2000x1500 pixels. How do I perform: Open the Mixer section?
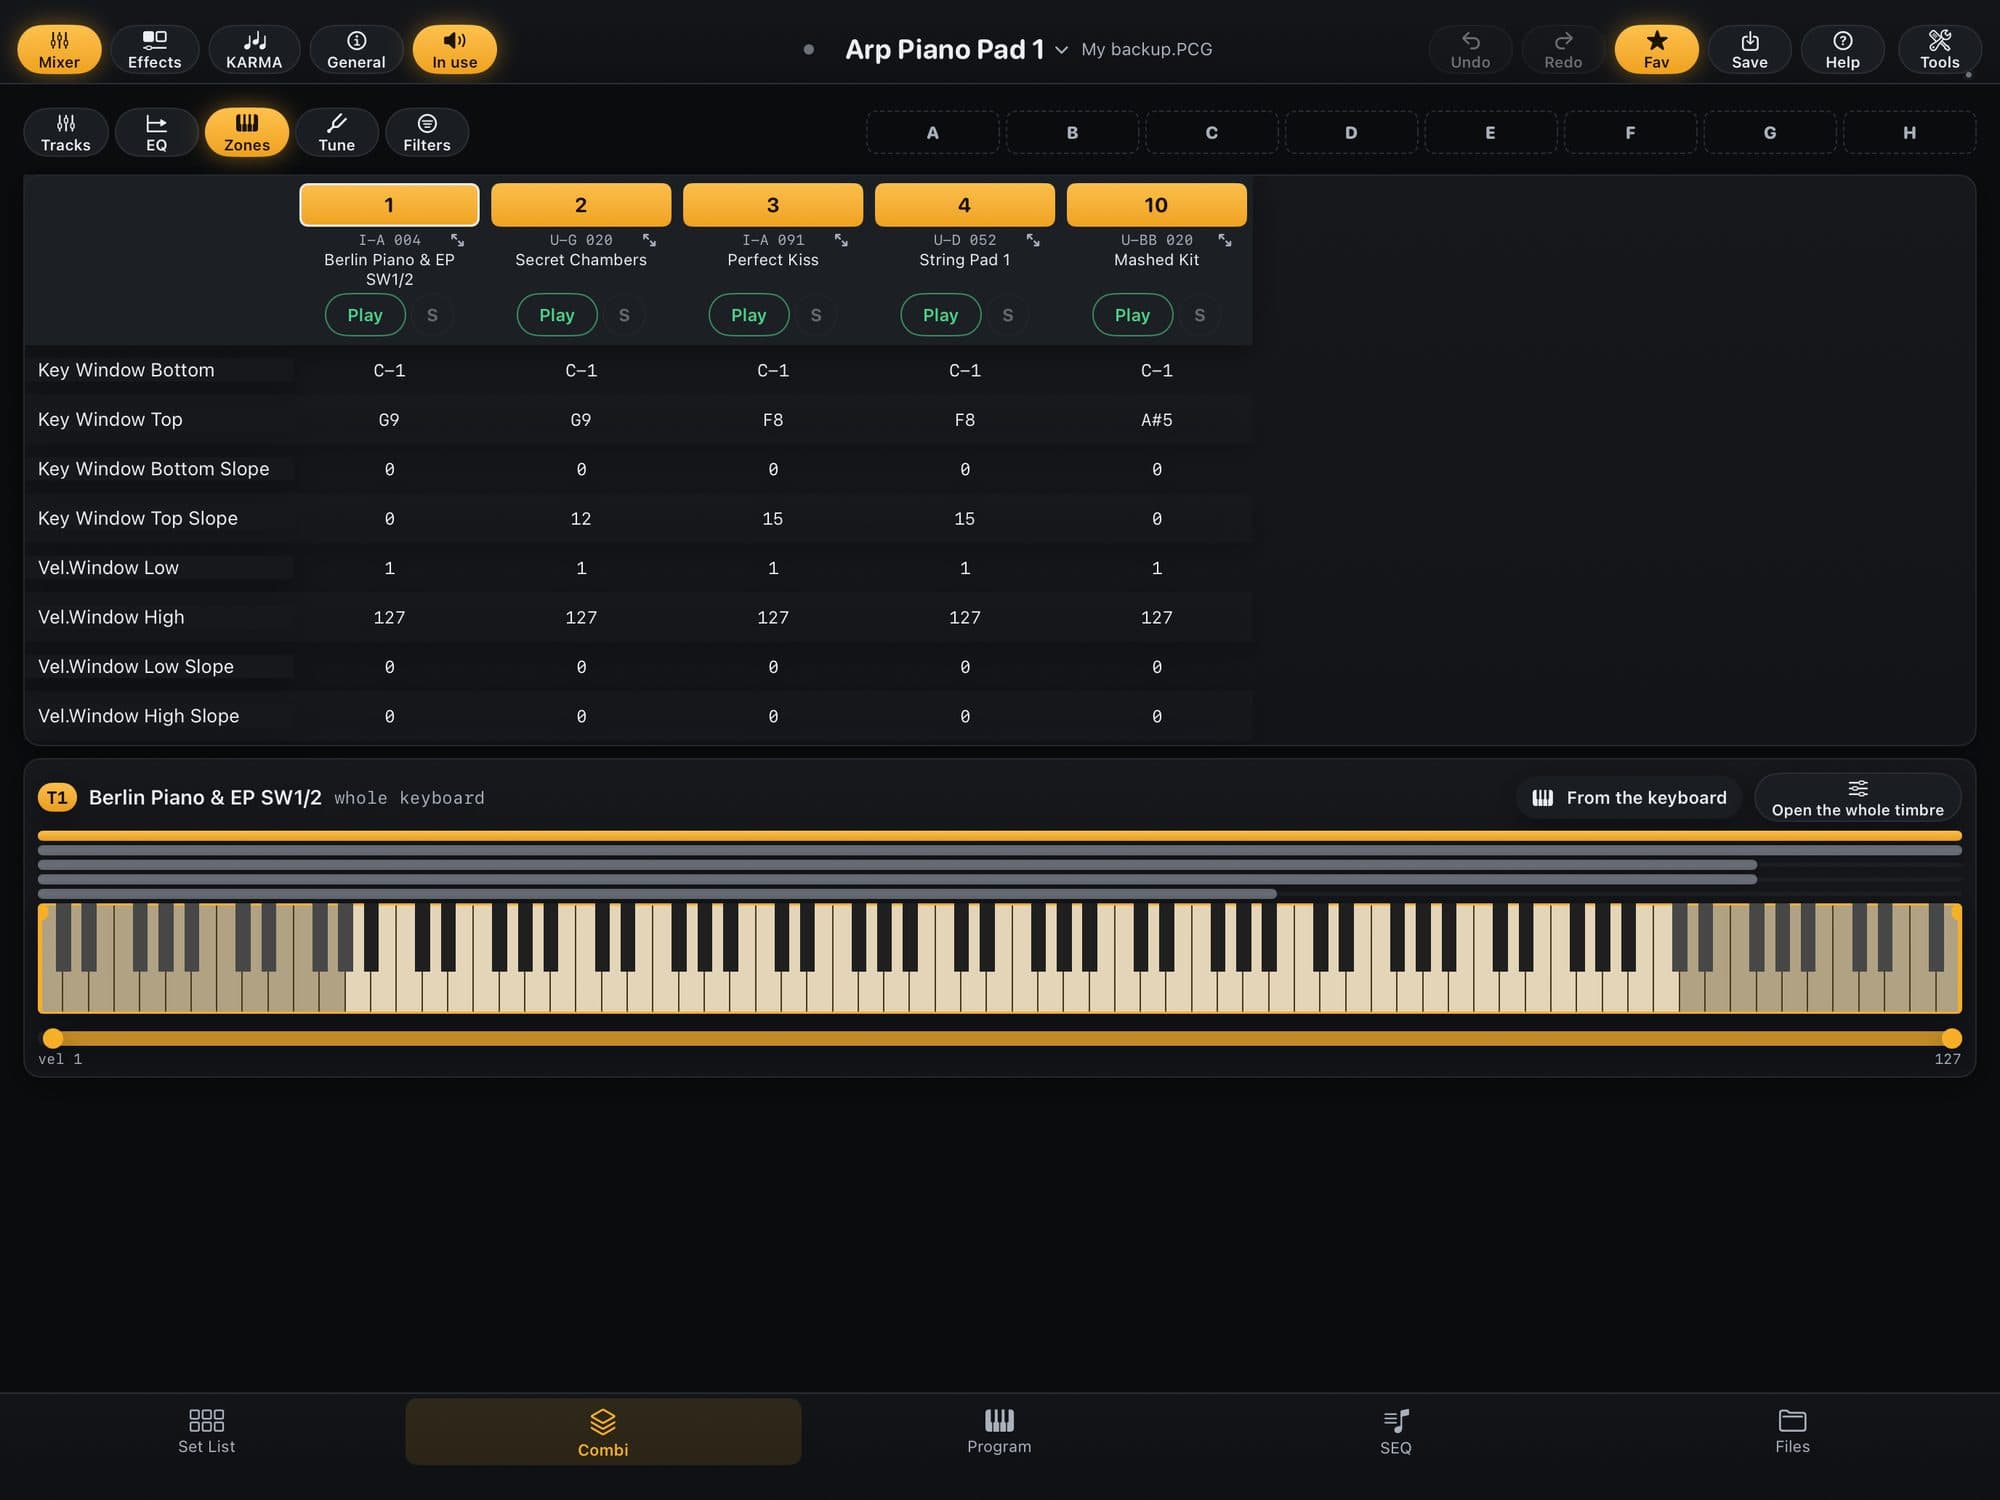(x=59, y=49)
